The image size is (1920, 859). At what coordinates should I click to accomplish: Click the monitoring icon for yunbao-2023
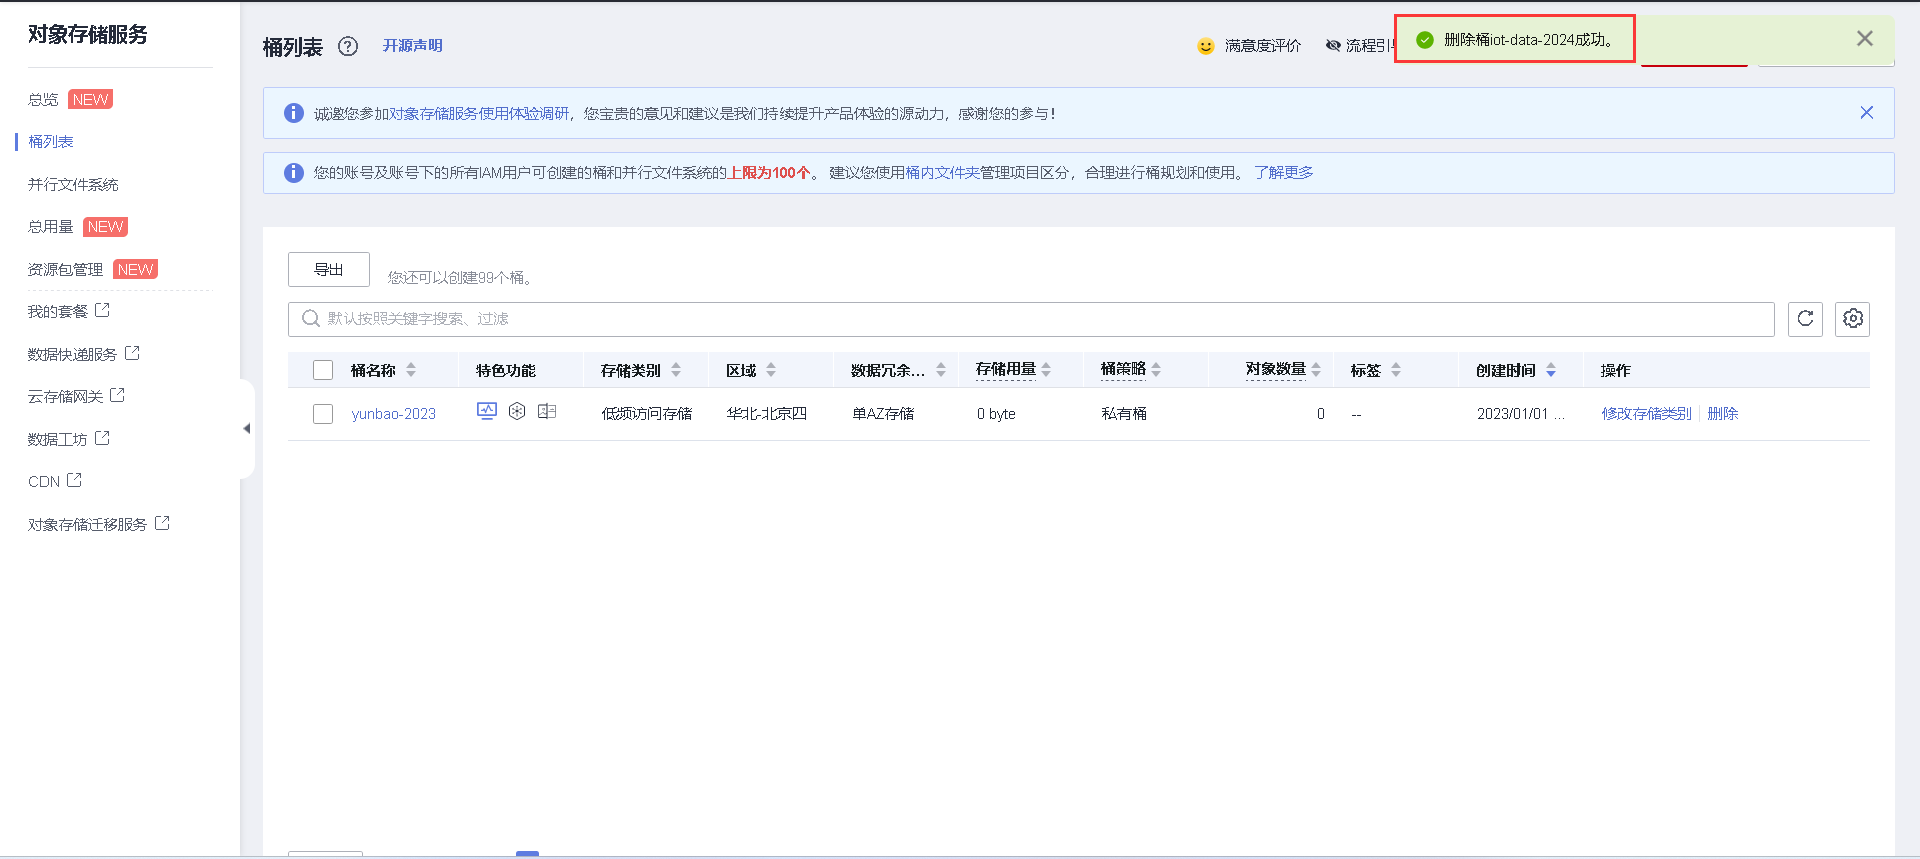(487, 411)
